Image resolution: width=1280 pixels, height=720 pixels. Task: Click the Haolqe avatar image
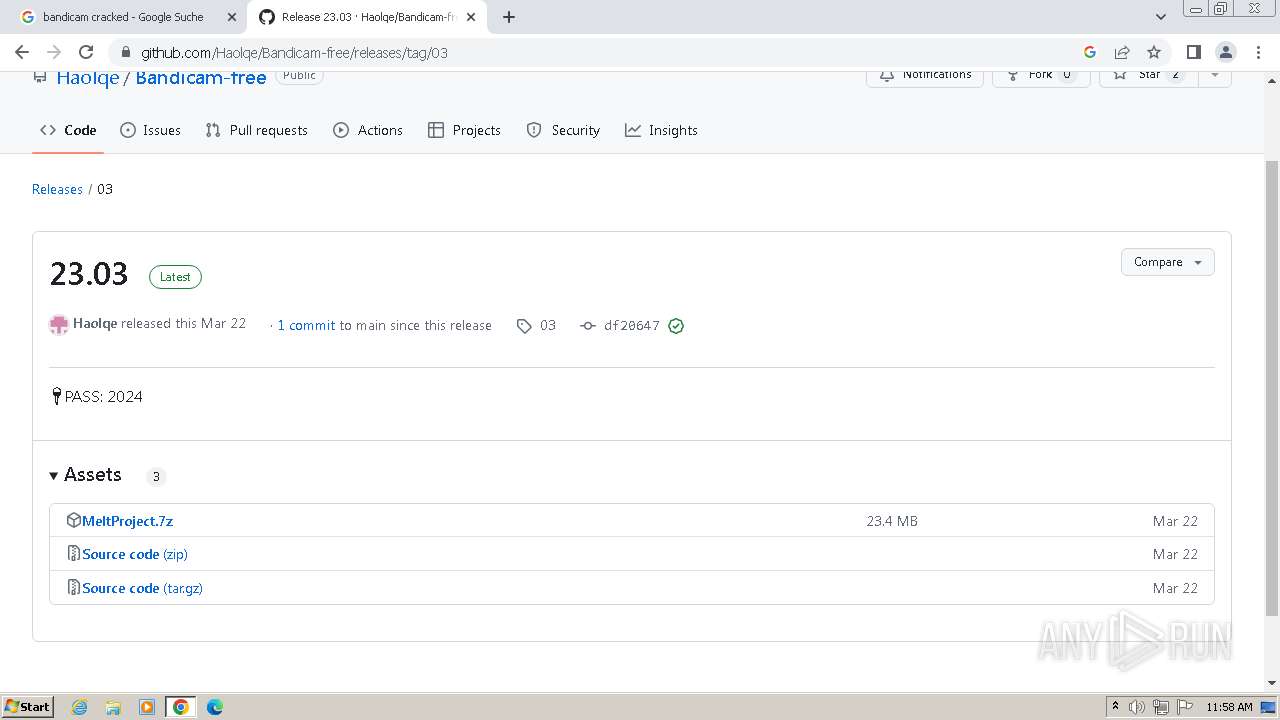pyautogui.click(x=59, y=325)
